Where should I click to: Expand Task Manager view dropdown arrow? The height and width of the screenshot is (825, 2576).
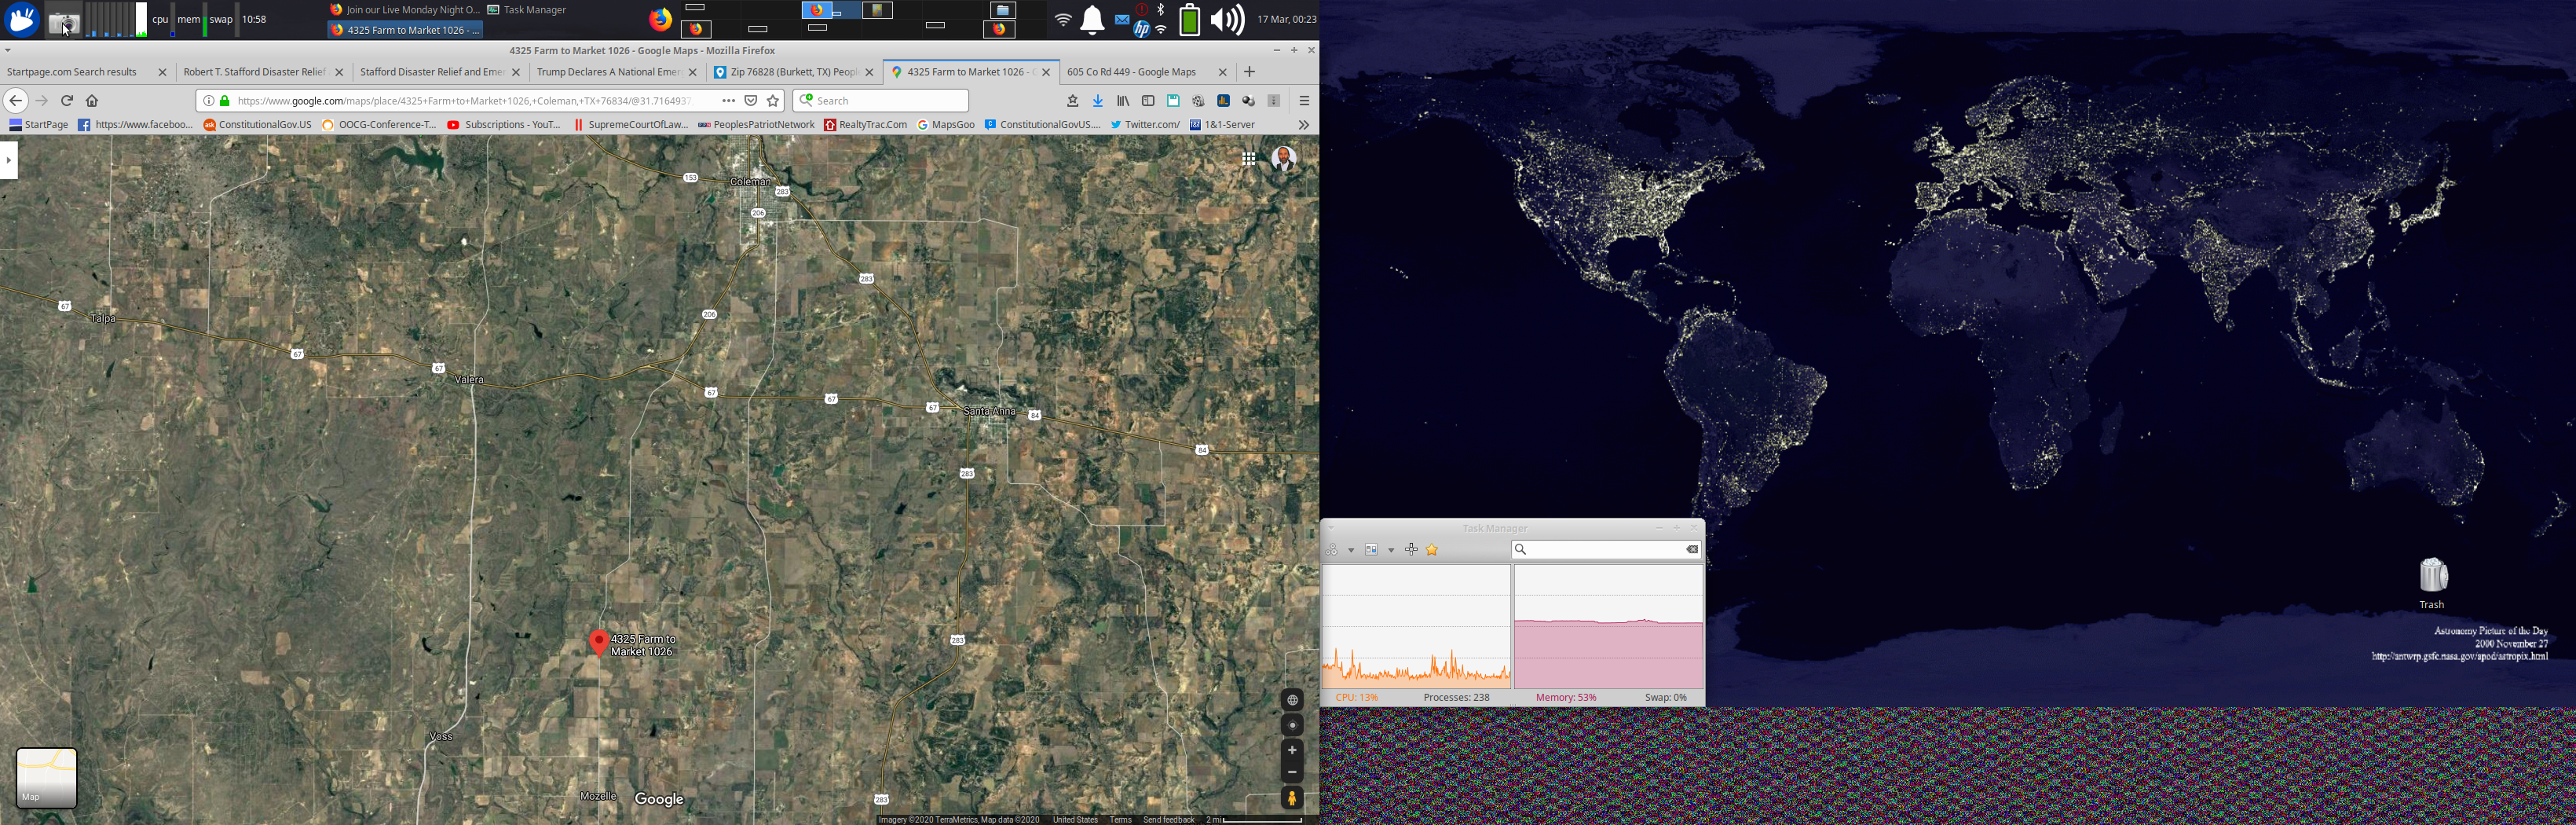(x=1391, y=550)
